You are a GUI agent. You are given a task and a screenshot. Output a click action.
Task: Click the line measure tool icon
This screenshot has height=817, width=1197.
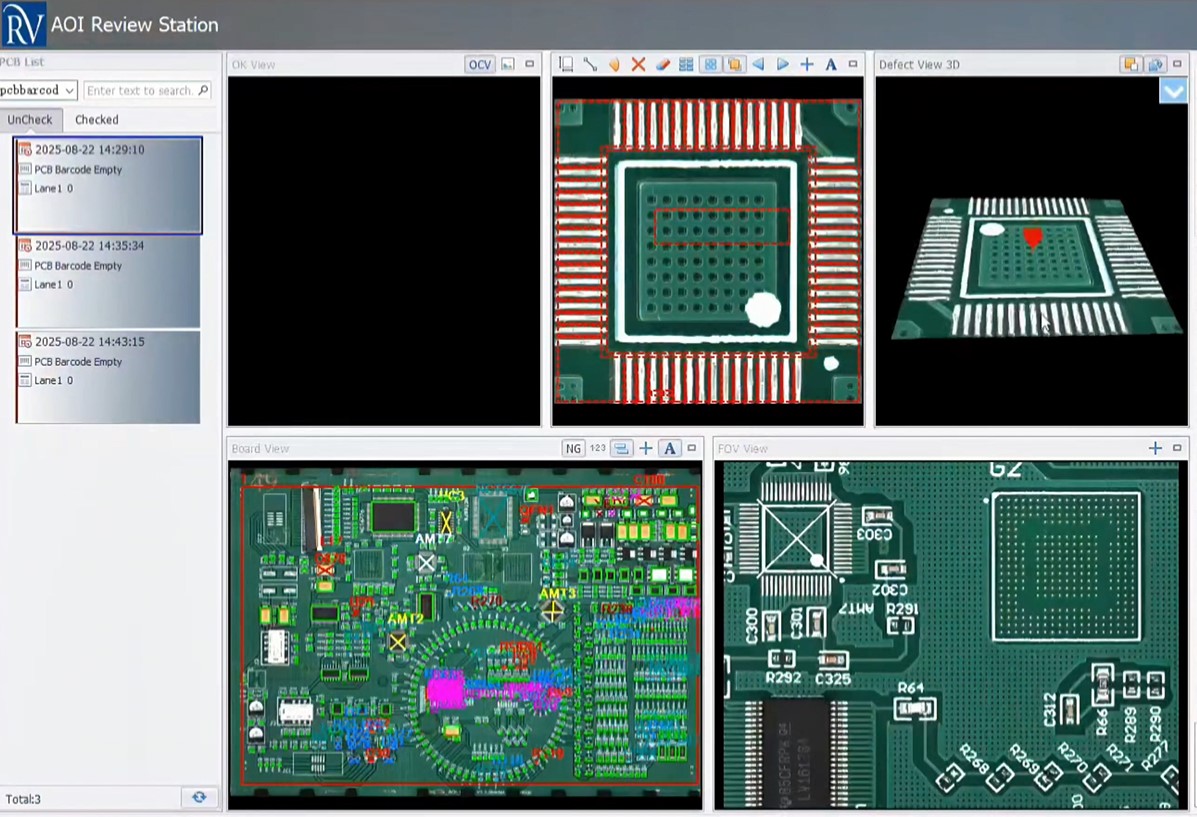pyautogui.click(x=590, y=65)
